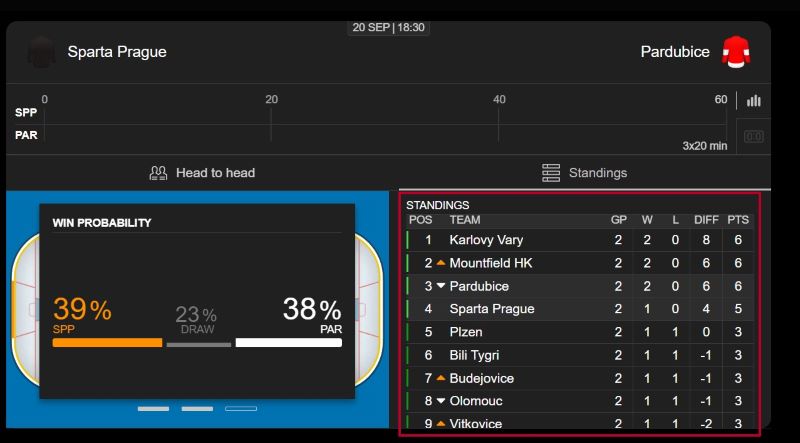
Task: Click the up arrow beside Budejovice
Action: click(440, 378)
